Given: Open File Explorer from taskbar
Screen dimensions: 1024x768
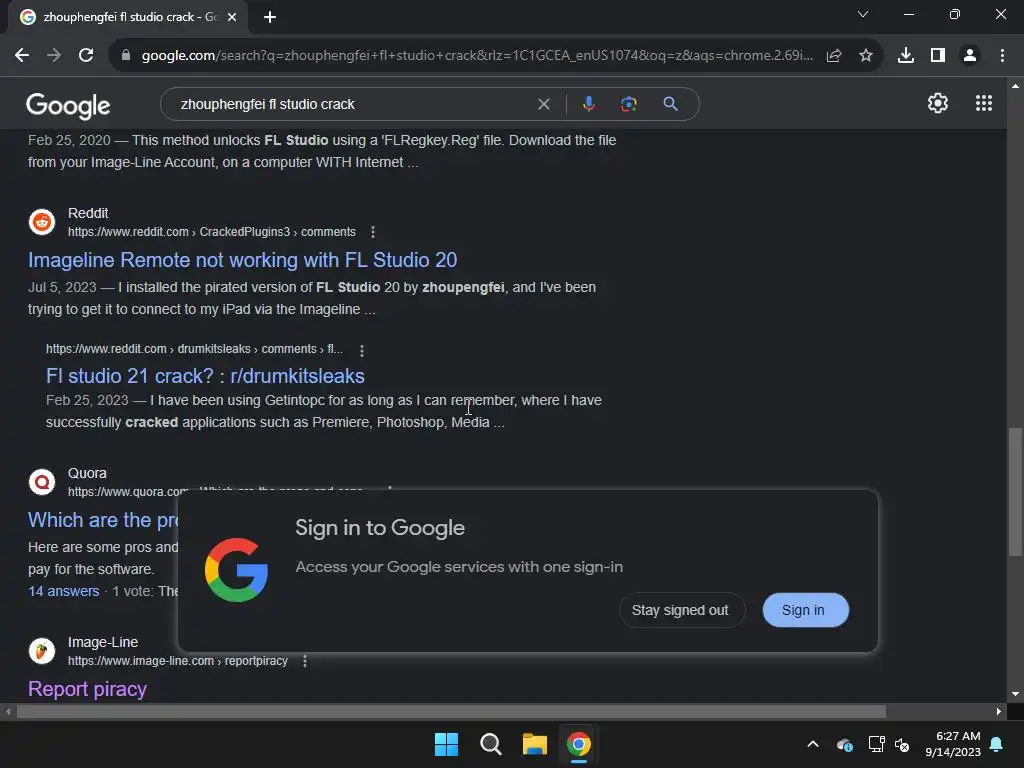Looking at the screenshot, I should (x=535, y=744).
